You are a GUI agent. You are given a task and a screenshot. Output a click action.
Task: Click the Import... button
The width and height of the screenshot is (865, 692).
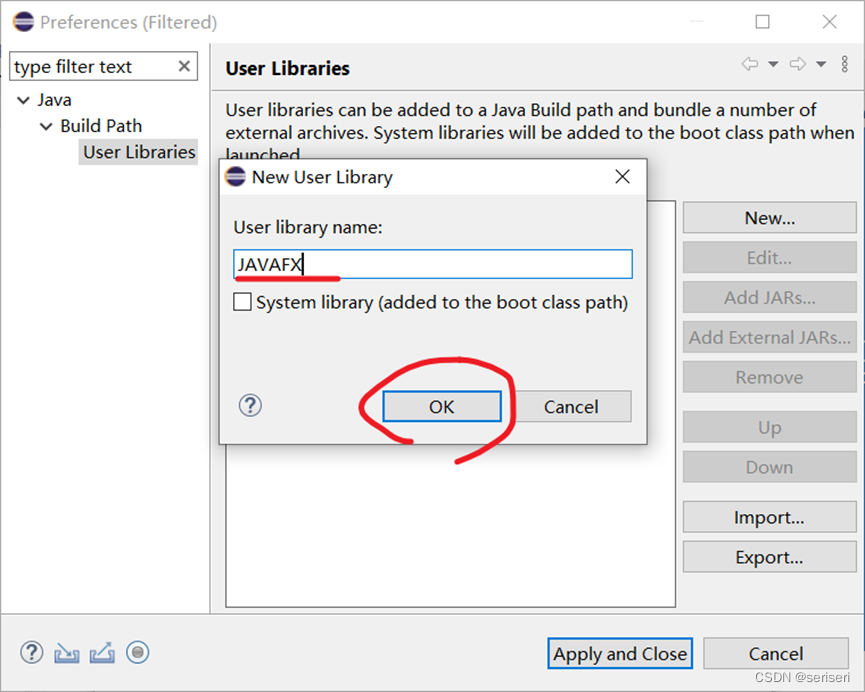tap(770, 517)
